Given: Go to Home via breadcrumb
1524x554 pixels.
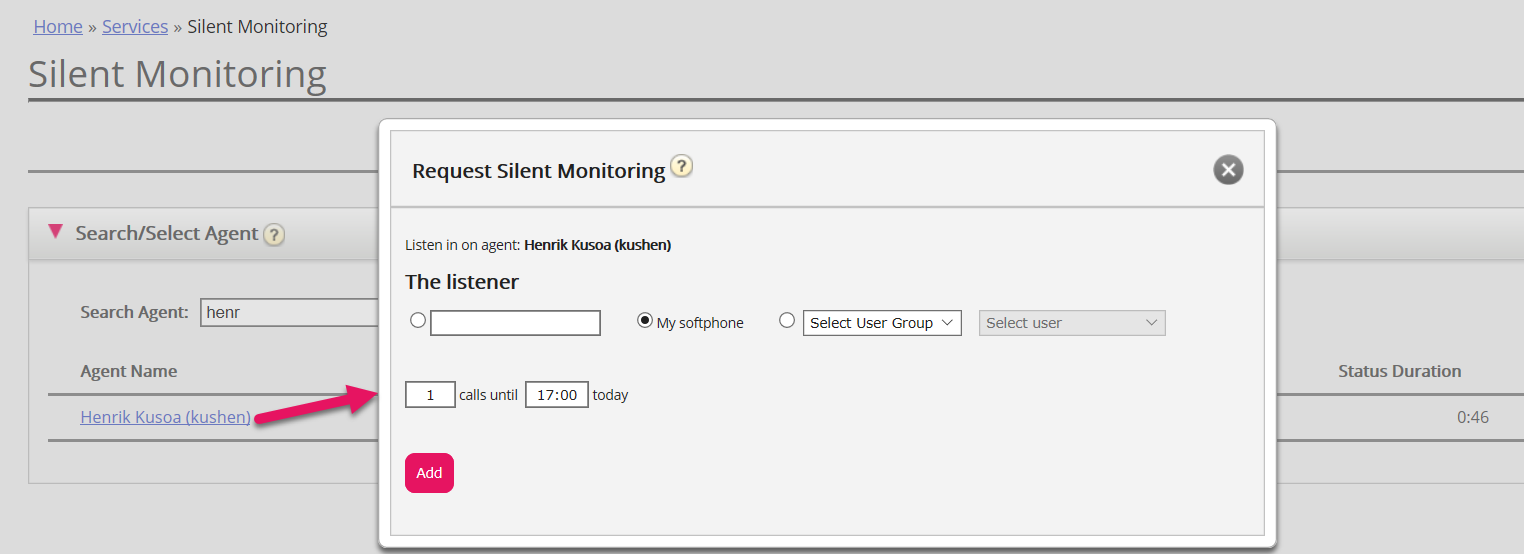Looking at the screenshot, I should pyautogui.click(x=58, y=27).
